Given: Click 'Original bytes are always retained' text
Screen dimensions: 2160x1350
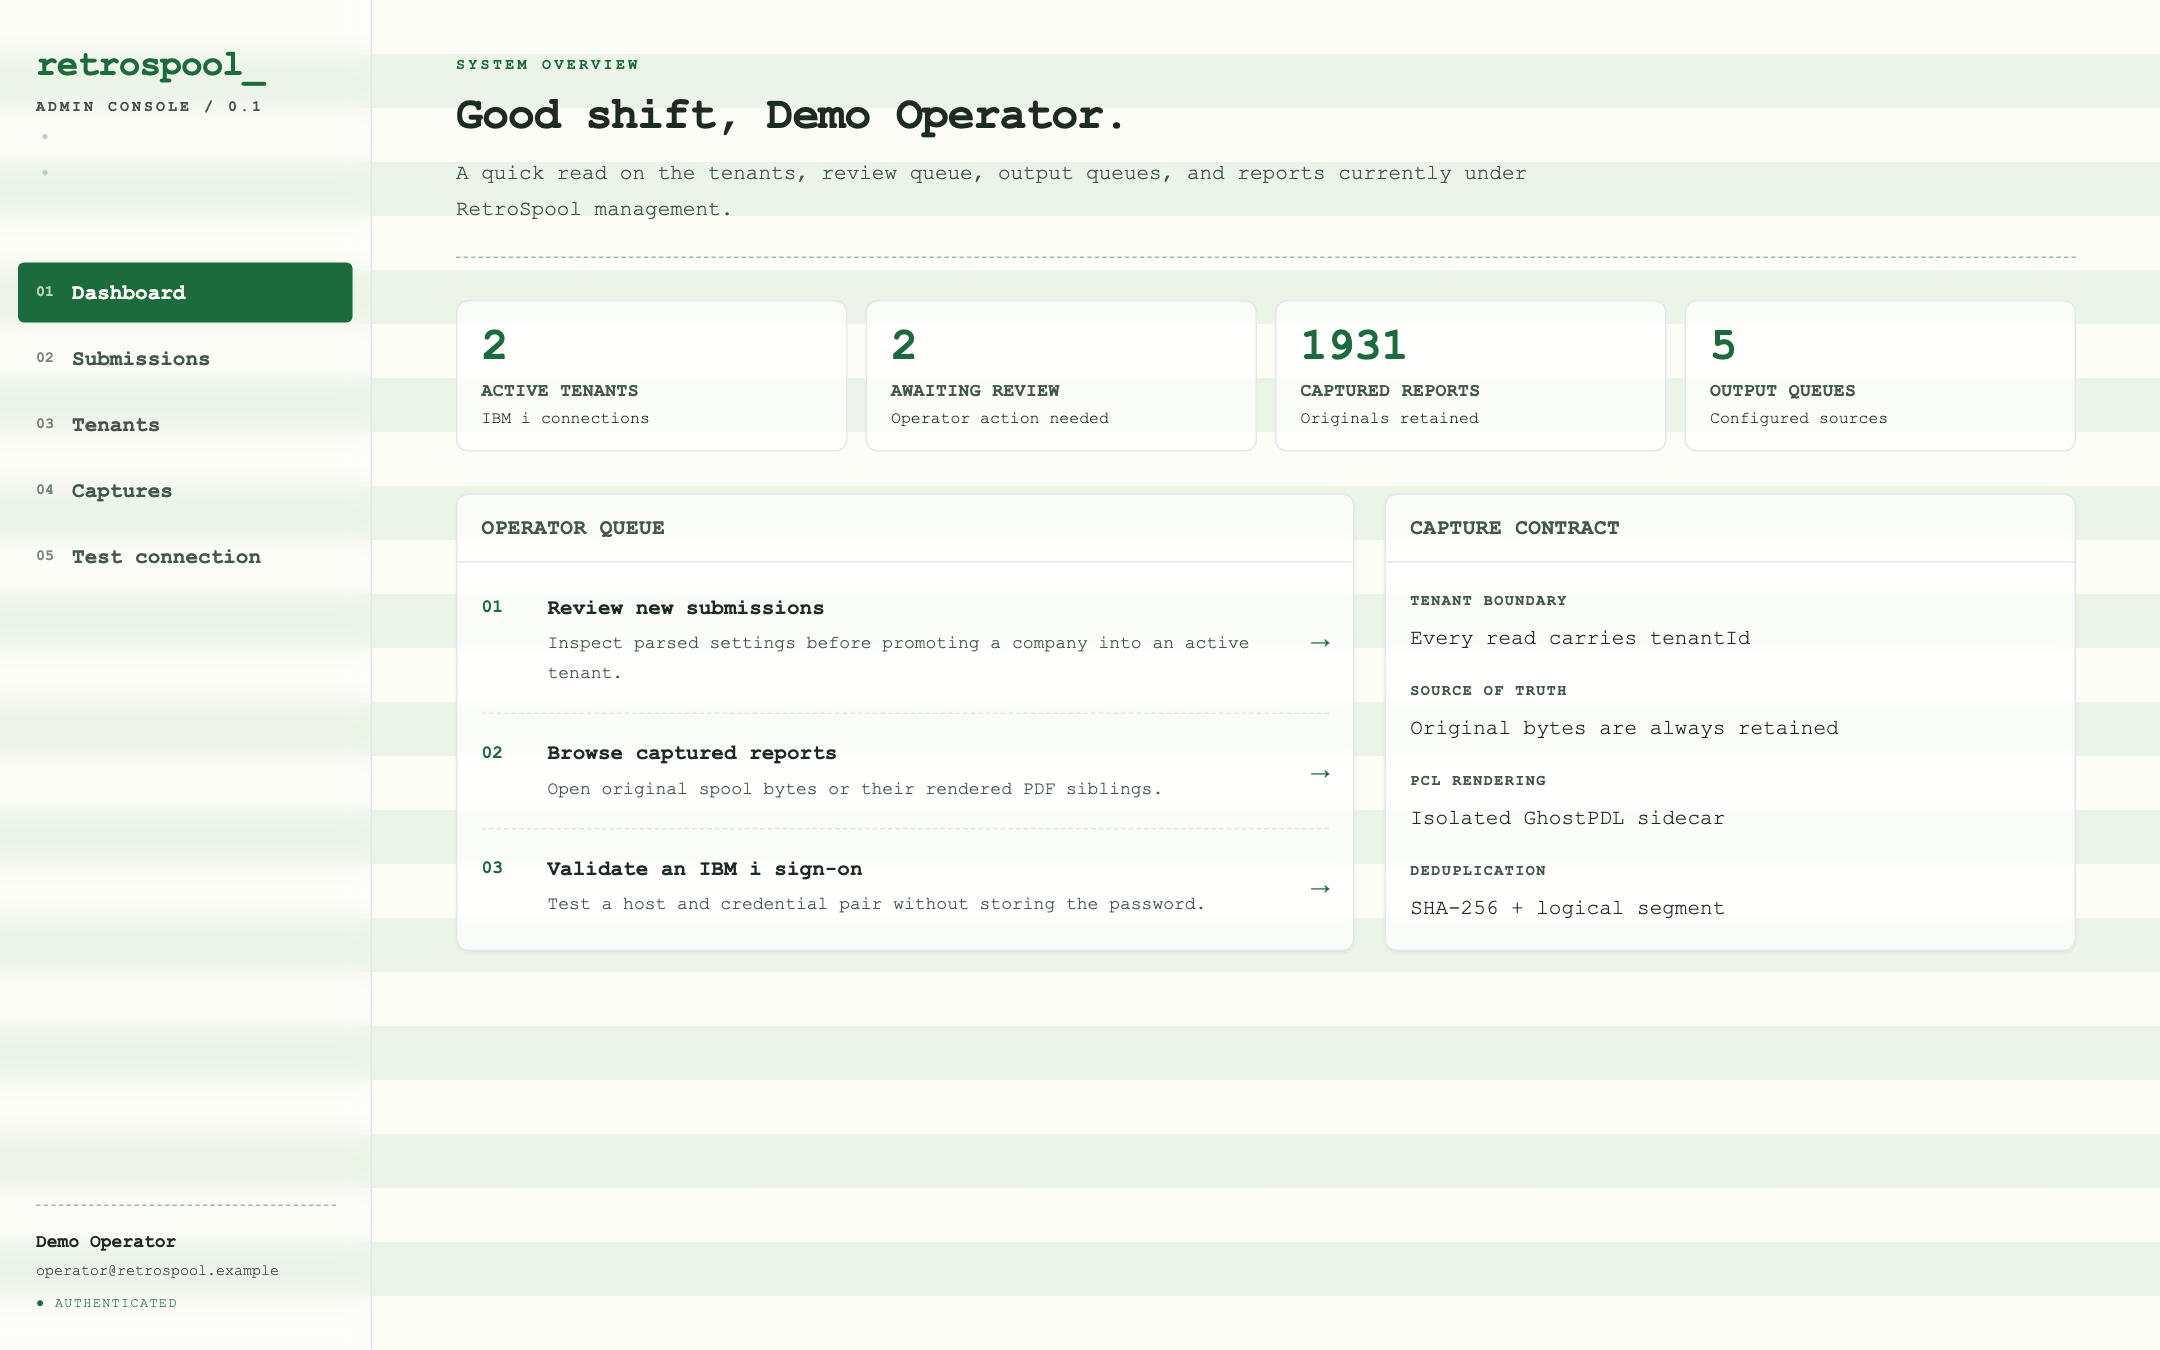Looking at the screenshot, I should point(1624,728).
